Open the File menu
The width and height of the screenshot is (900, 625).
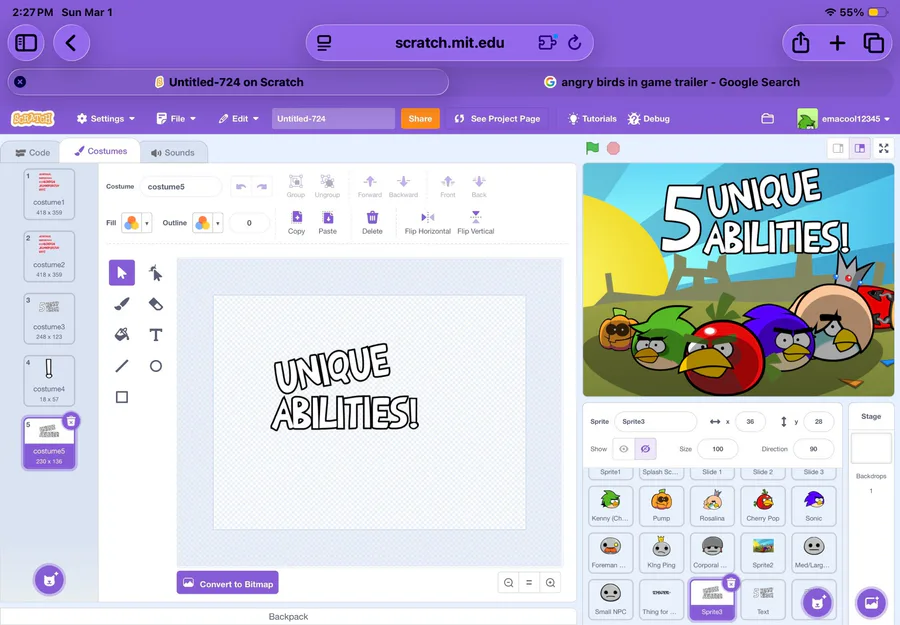pos(176,119)
